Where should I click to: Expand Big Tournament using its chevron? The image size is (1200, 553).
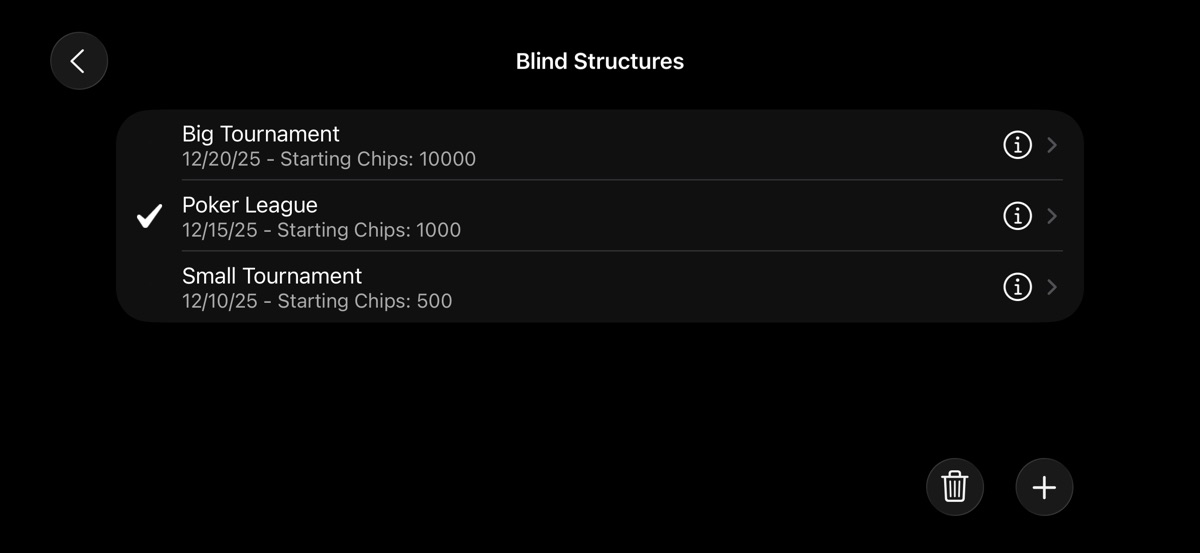click(1052, 145)
